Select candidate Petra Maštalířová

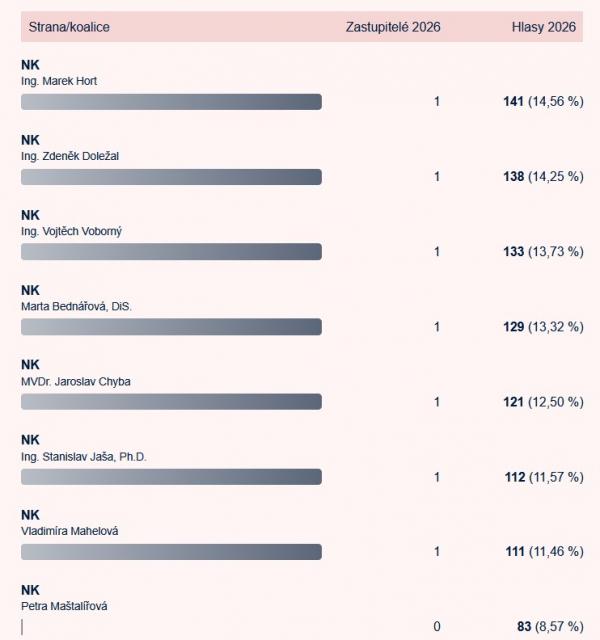64,606
